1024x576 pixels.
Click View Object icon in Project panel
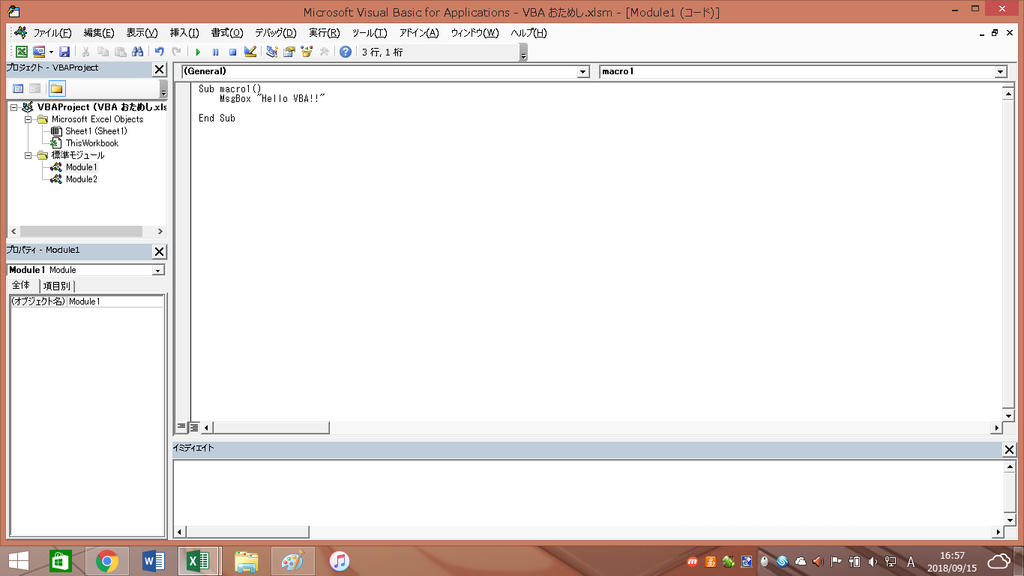click(35, 88)
